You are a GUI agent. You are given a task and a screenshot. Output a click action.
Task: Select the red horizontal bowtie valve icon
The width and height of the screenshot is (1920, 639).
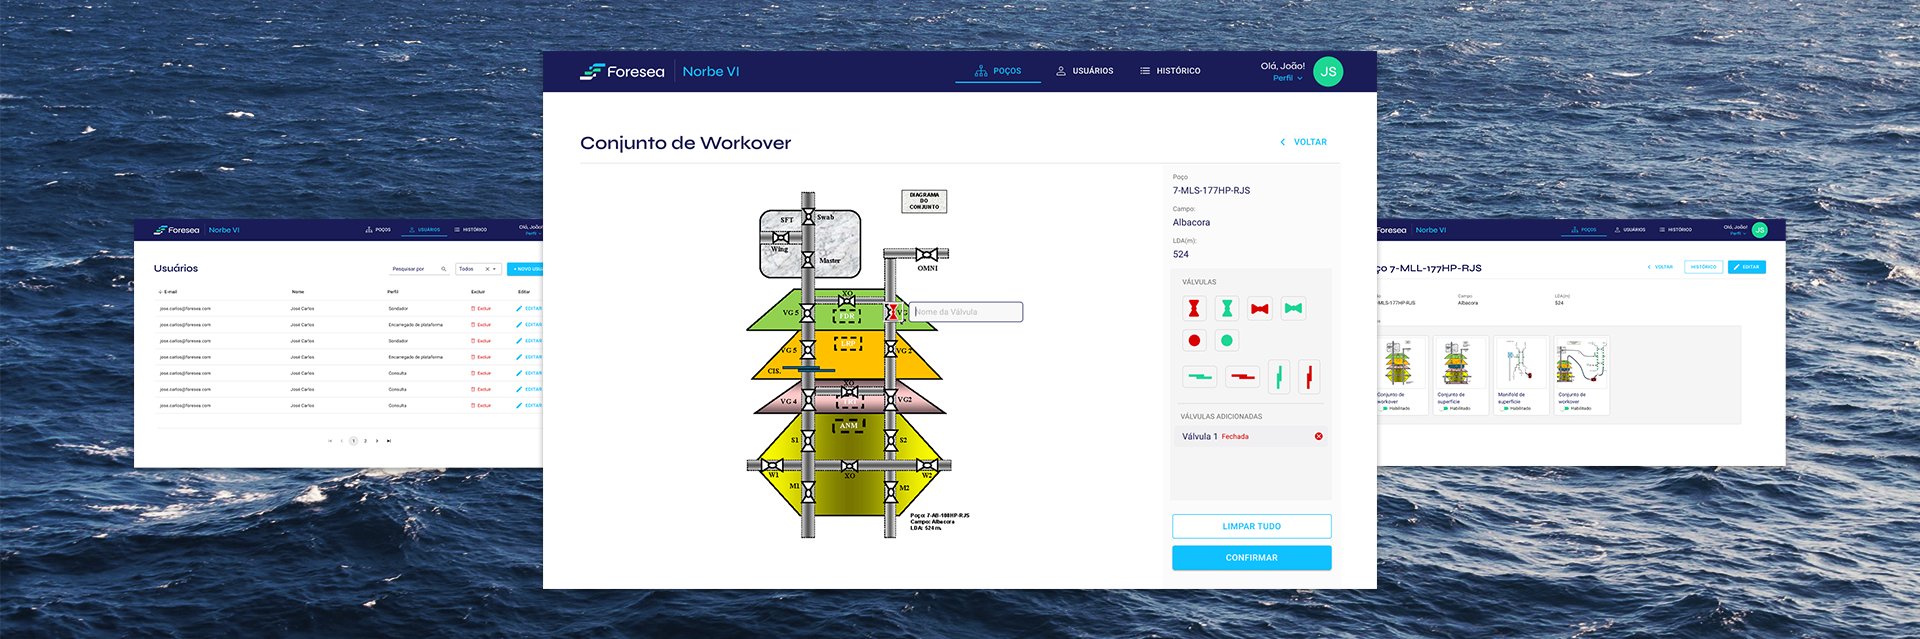1260,309
